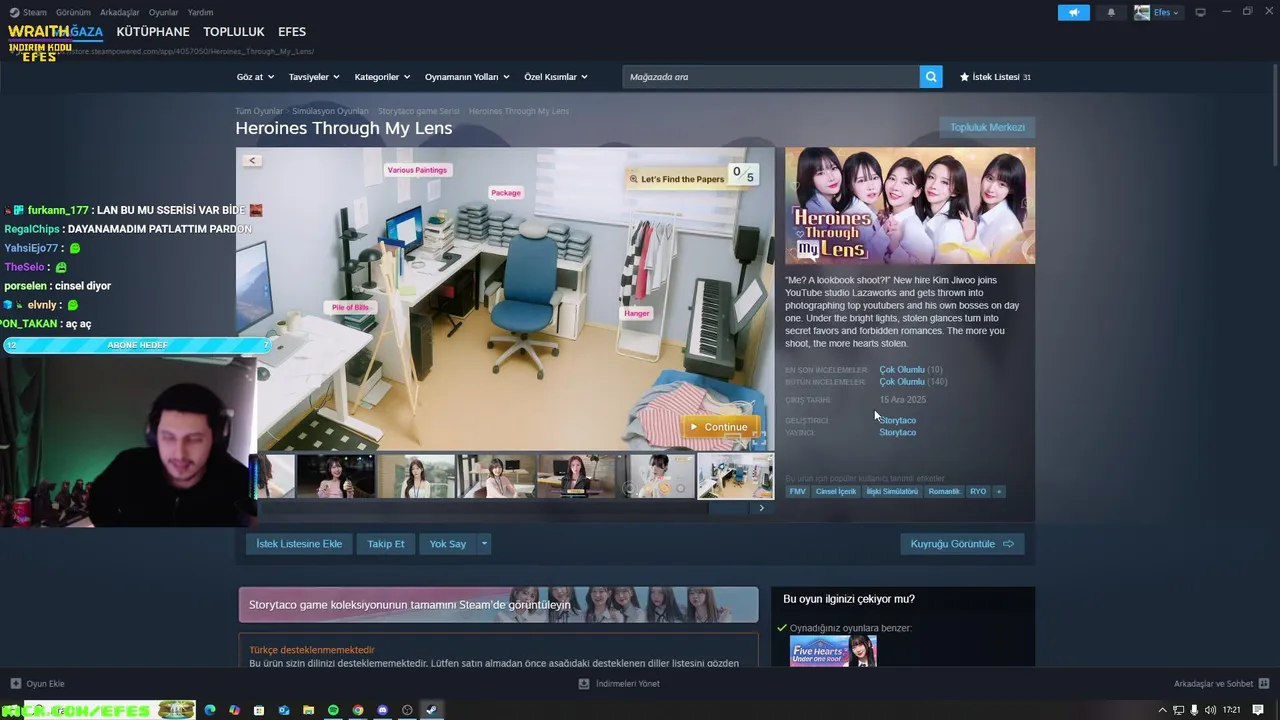Expand the Özel Kısımlar dropdown
This screenshot has width=1280, height=720.
coord(556,77)
